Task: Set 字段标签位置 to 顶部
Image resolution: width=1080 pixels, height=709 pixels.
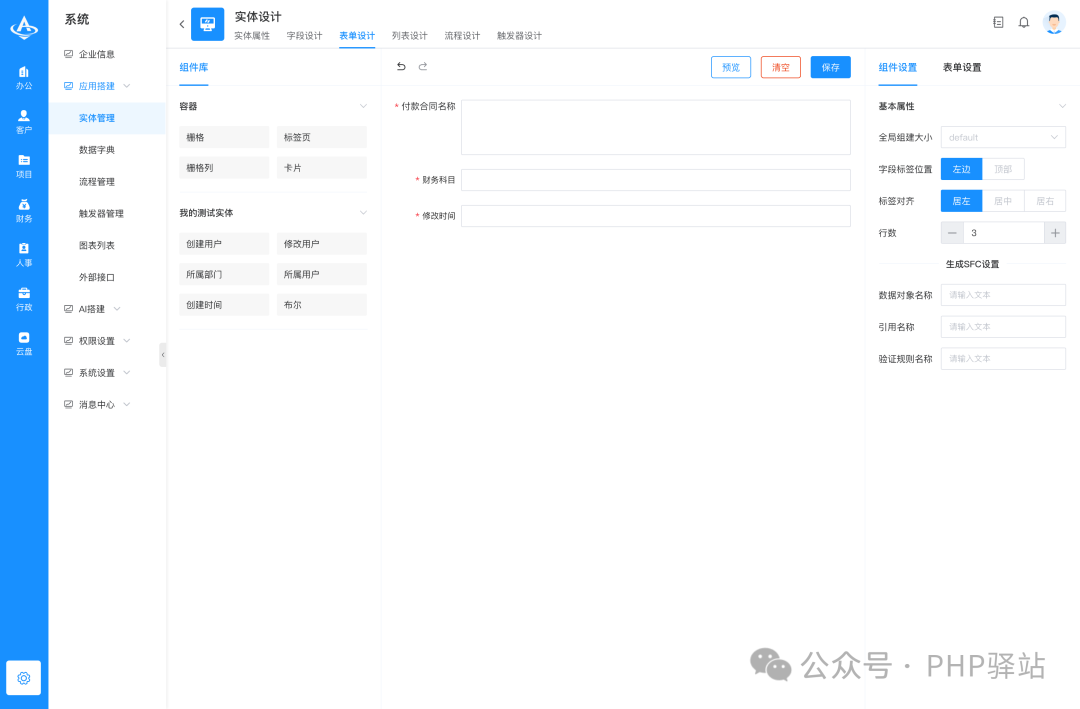Action: point(1003,169)
